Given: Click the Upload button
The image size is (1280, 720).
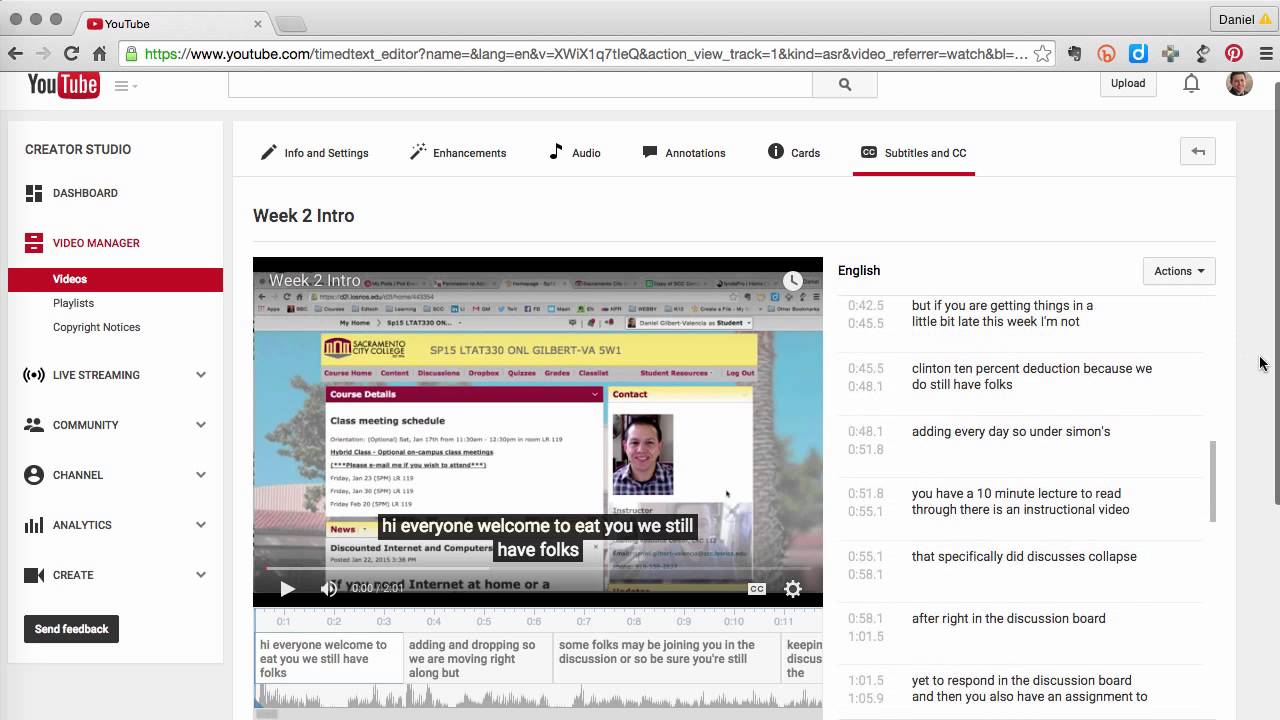Looking at the screenshot, I should point(1128,84).
